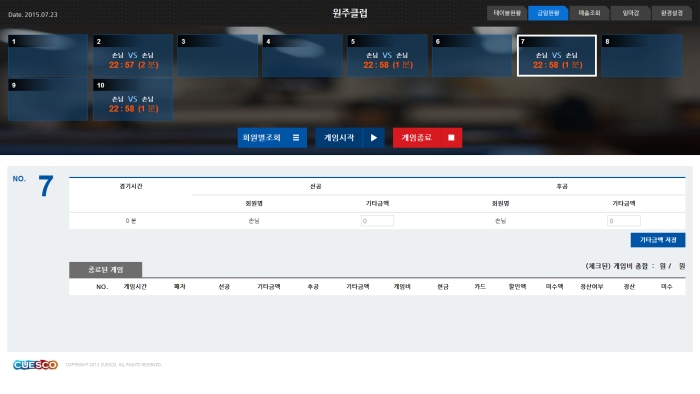Open the 환경설정 tab

point(672,13)
